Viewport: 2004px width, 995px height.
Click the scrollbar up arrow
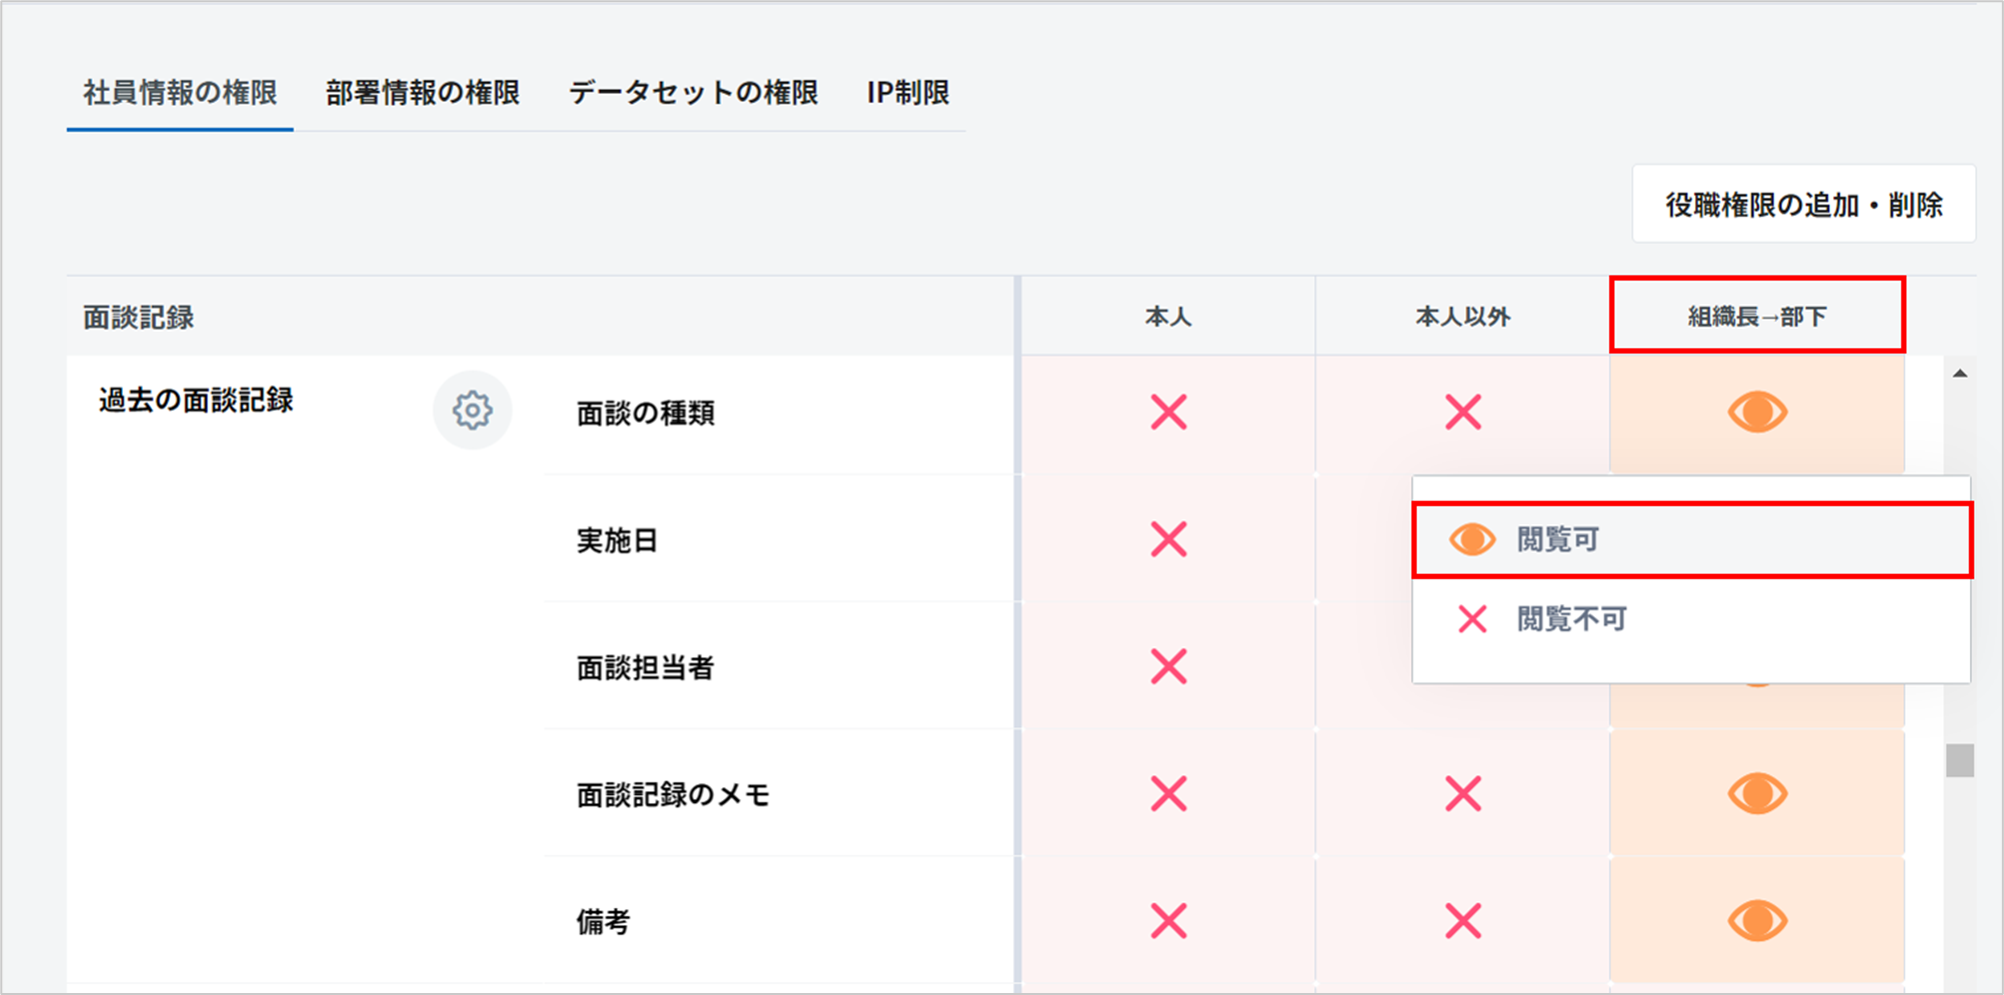tap(1960, 374)
